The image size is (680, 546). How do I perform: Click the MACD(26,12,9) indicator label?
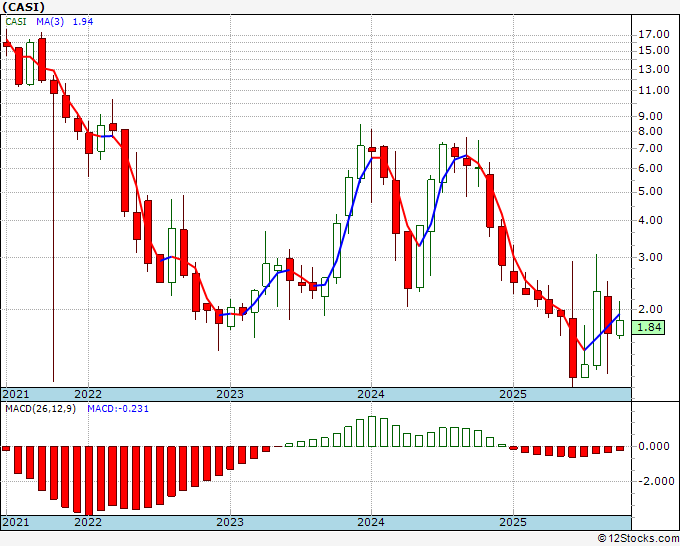click(40, 409)
